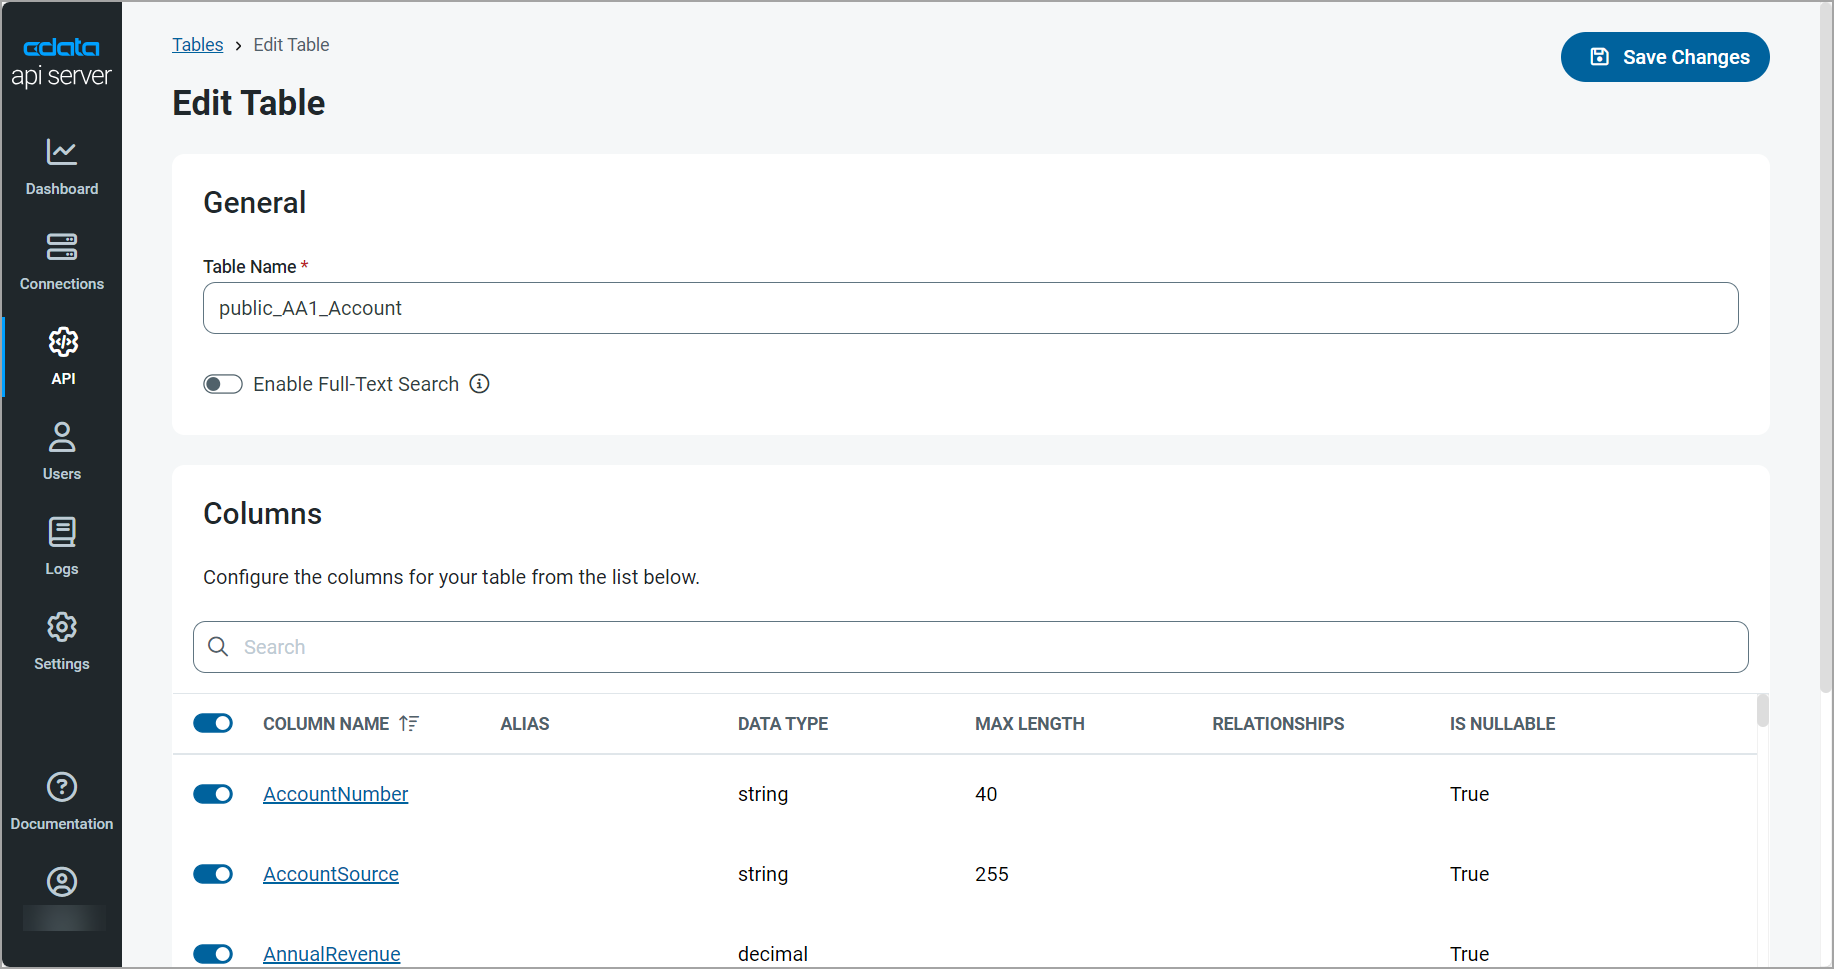Sort by Column Name using sort arrow

click(409, 723)
